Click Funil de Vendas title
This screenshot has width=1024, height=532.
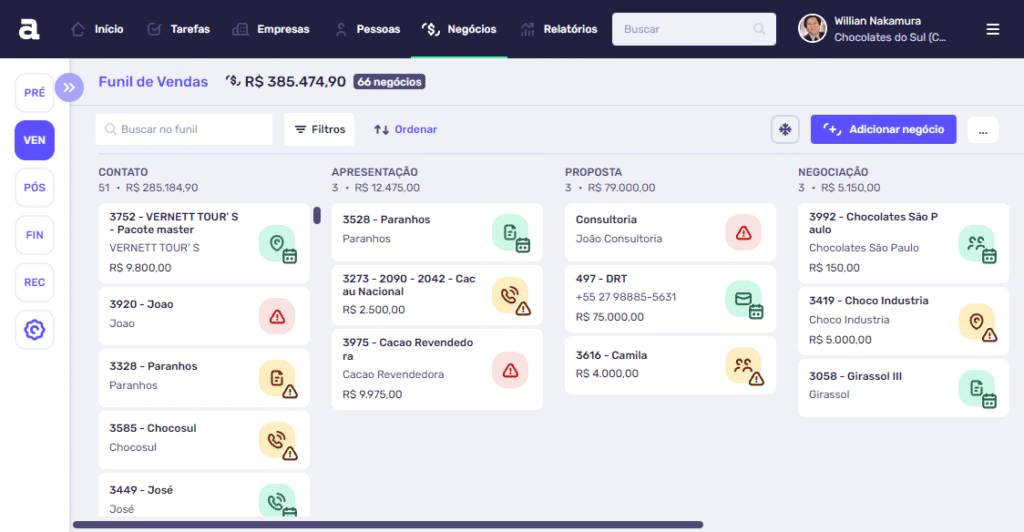tap(153, 82)
